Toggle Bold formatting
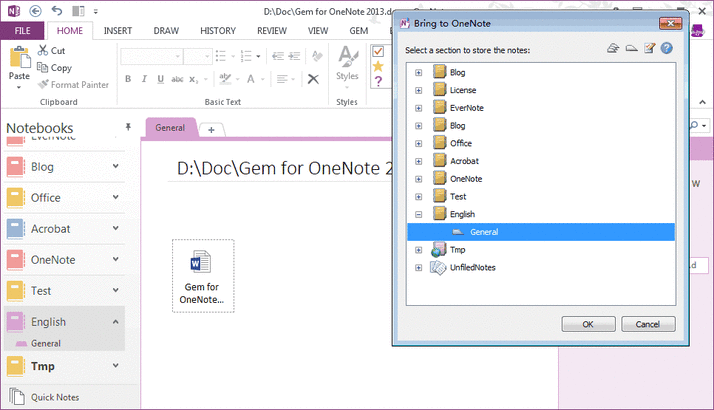Screen dimensions: 714x410 click(128, 79)
